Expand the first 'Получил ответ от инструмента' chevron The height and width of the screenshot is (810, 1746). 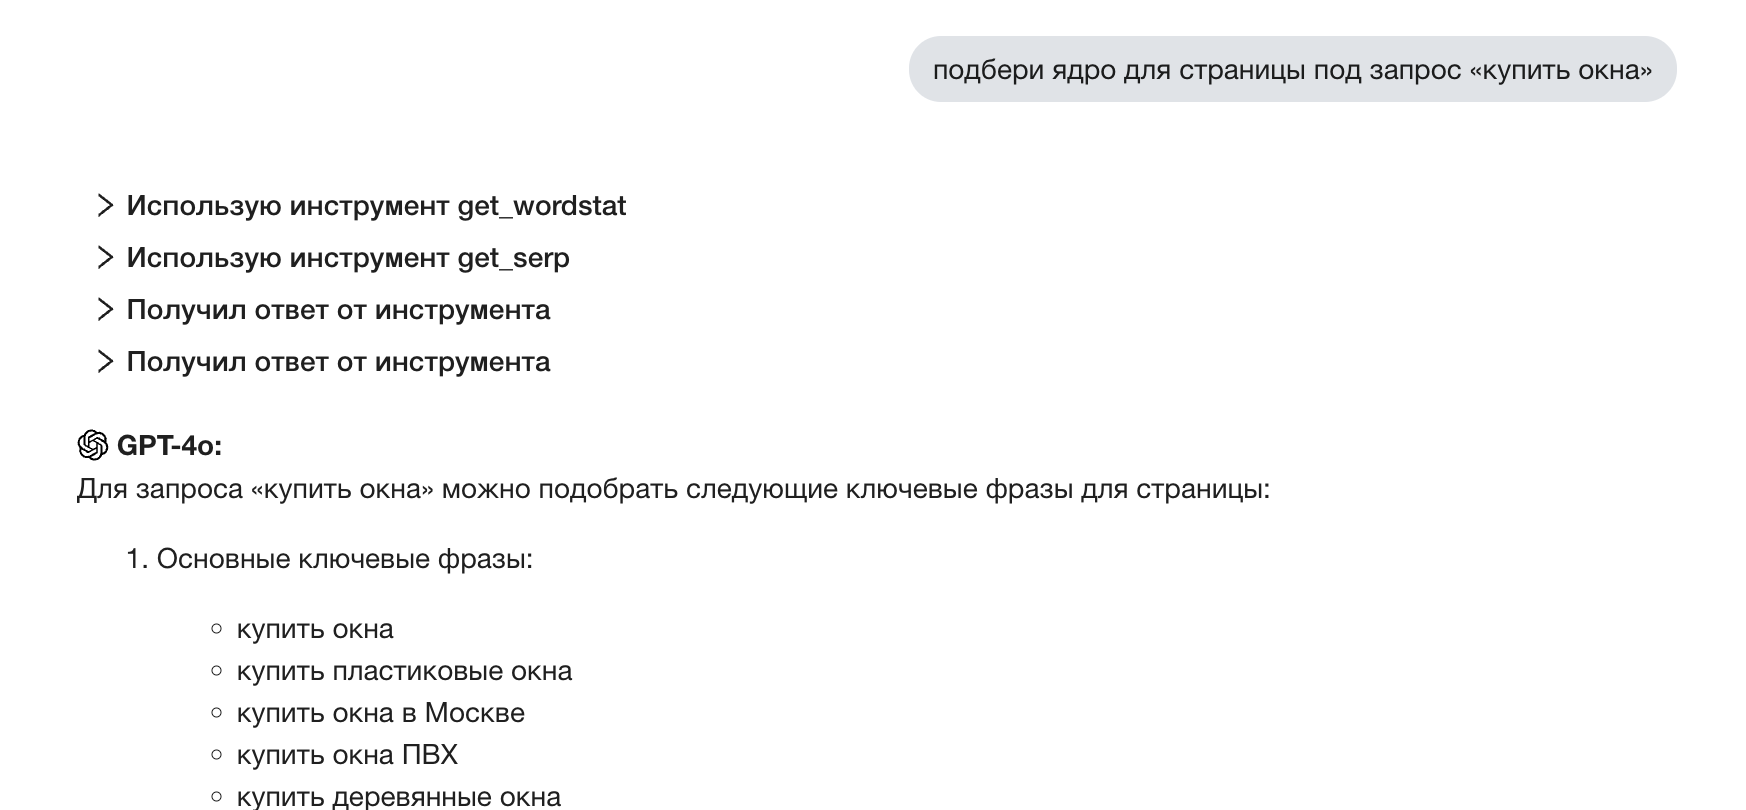tap(104, 310)
